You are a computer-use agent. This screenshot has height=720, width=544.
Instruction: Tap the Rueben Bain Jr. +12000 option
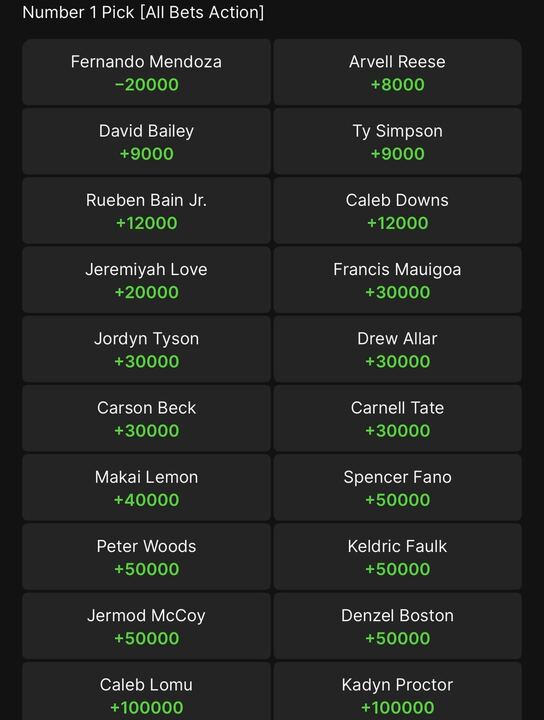[x=146, y=211]
